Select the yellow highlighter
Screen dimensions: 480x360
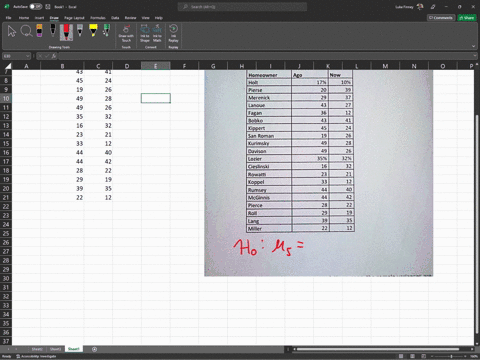pyautogui.click(x=93, y=30)
